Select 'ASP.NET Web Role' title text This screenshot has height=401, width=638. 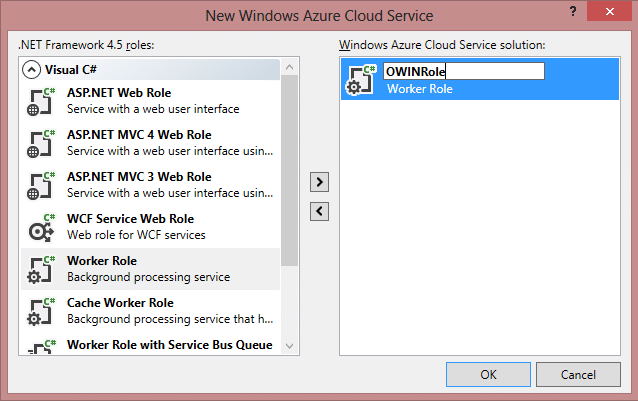(x=119, y=93)
